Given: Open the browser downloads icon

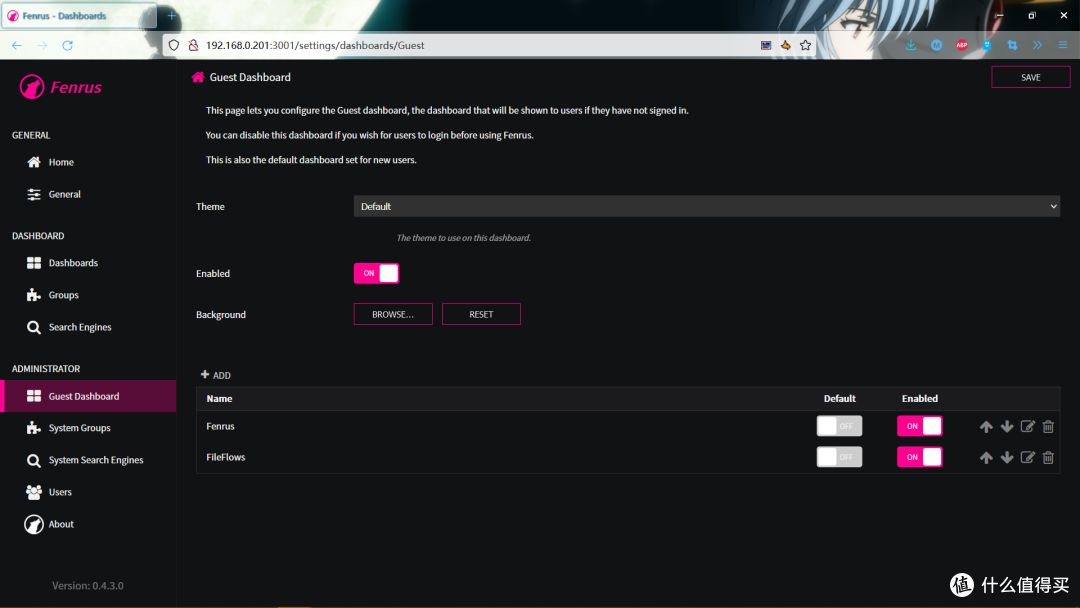Looking at the screenshot, I should pos(910,45).
